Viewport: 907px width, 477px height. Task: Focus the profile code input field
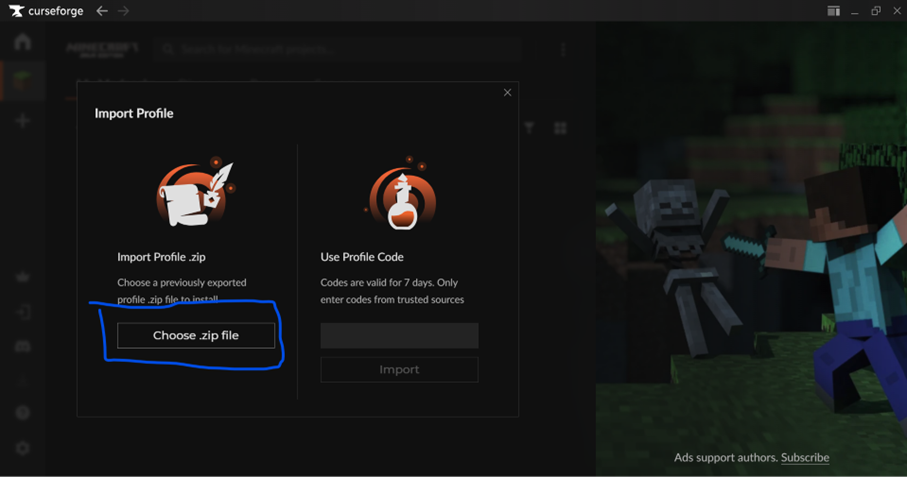tap(399, 335)
